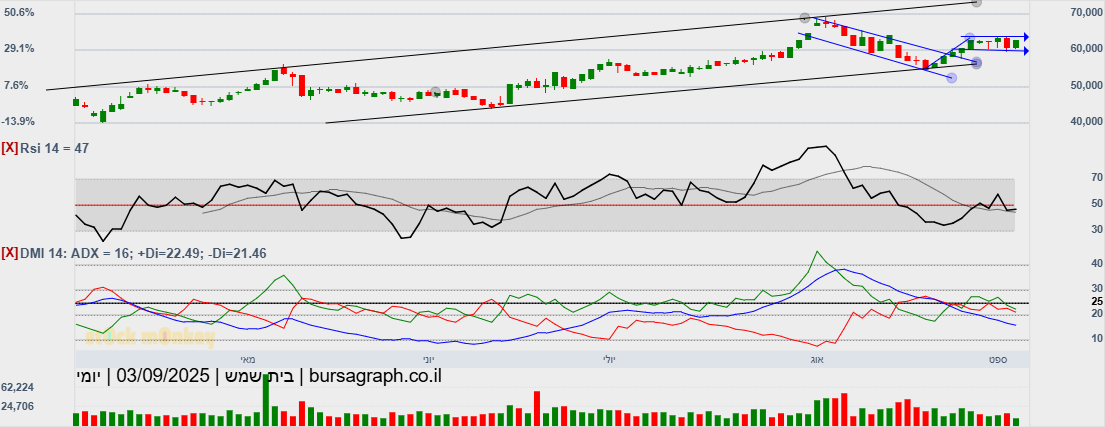Select the 'אוג' month on the time axis
The width and height of the screenshot is (1105, 427).
tap(817, 359)
